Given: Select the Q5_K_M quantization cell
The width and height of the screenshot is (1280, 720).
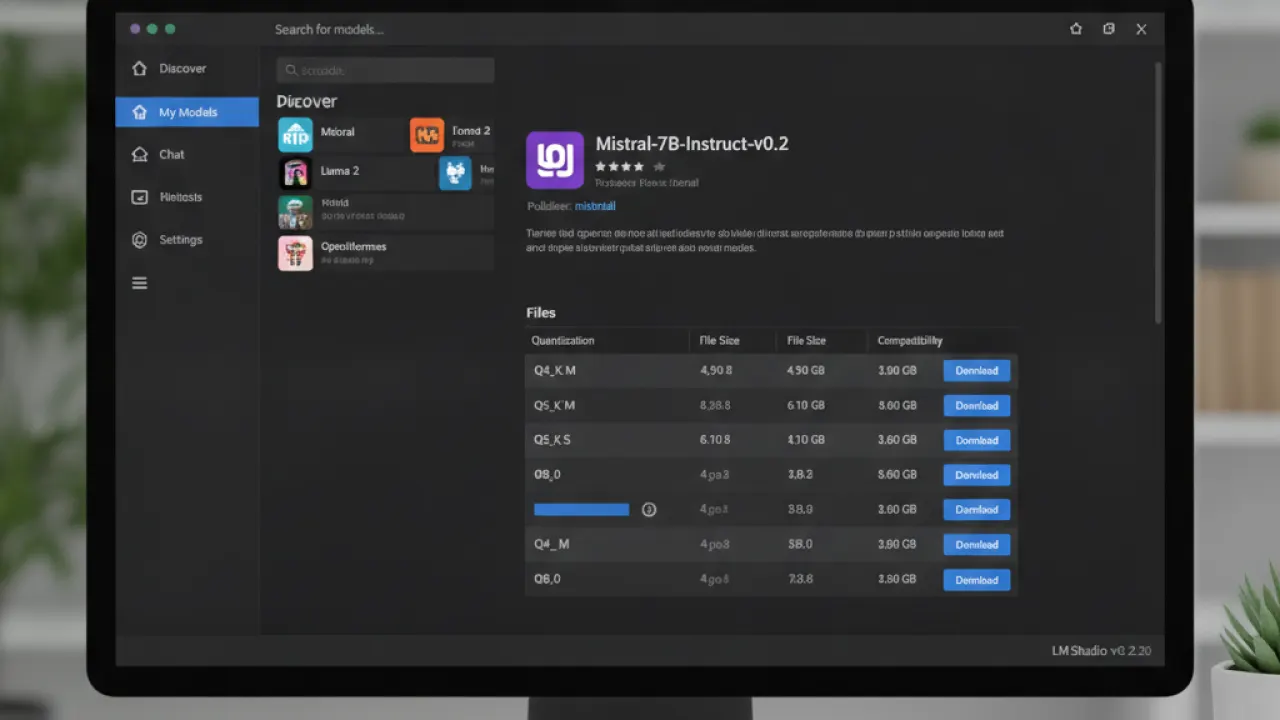Looking at the screenshot, I should [x=555, y=406].
